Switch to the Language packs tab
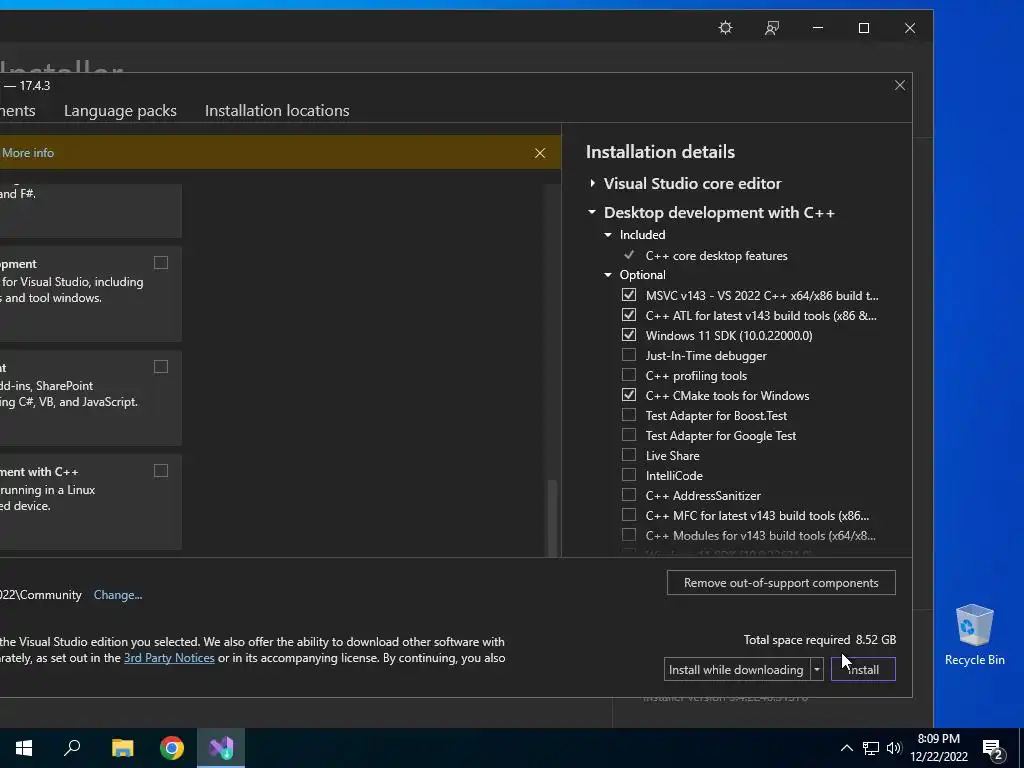This screenshot has width=1024, height=768. click(120, 111)
